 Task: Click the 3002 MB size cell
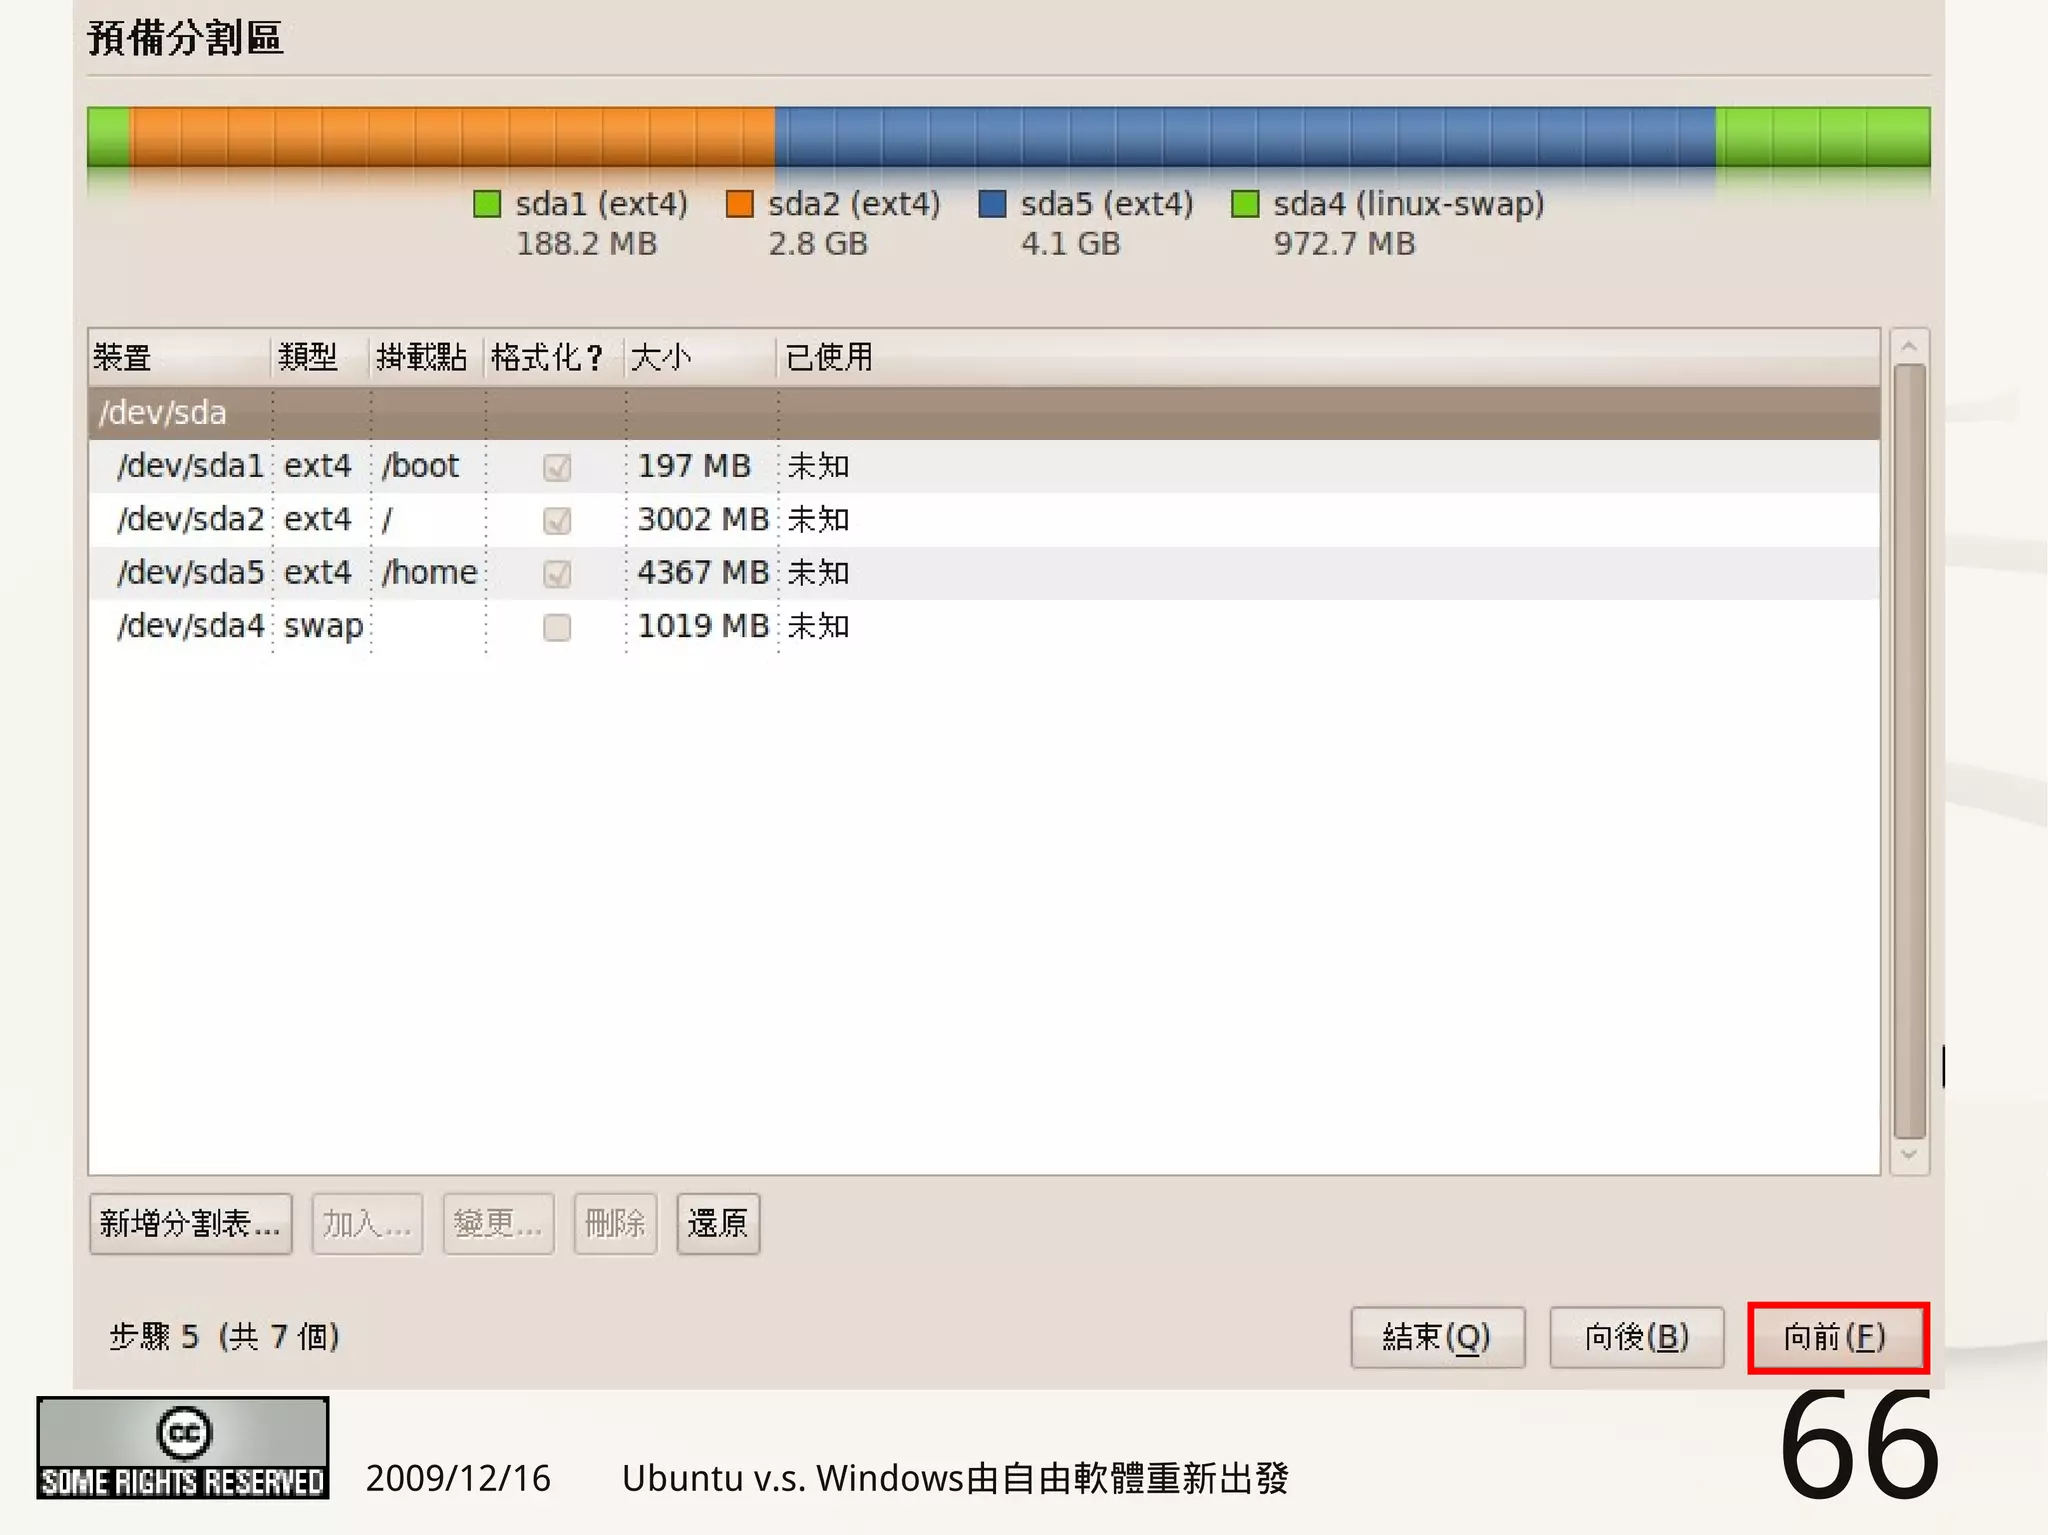[x=703, y=519]
